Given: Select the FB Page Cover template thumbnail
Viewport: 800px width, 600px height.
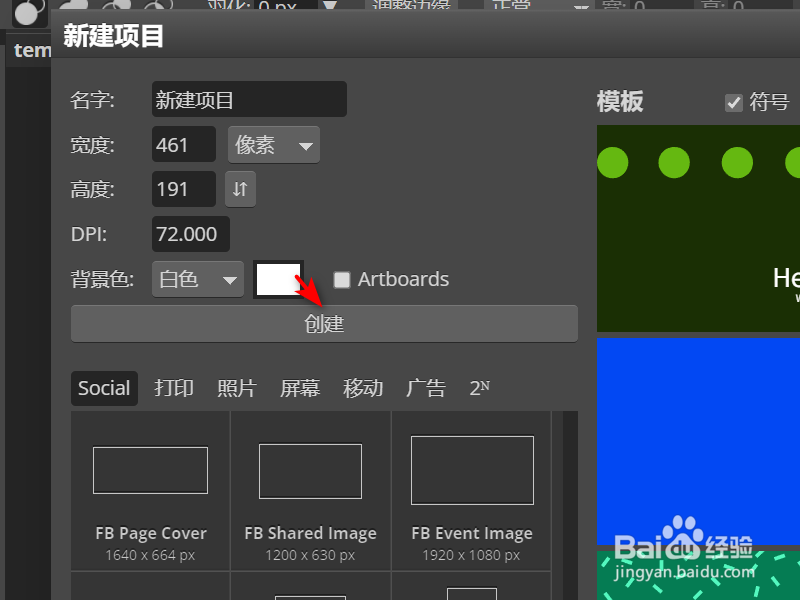Looking at the screenshot, I should 150,470.
